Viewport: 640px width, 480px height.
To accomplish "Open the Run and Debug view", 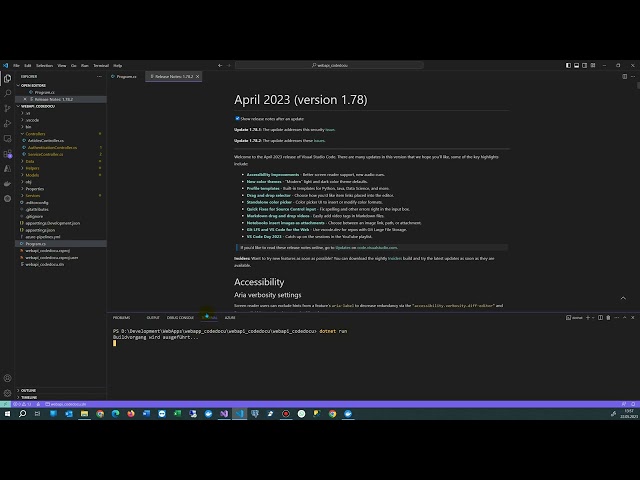I will [7, 124].
